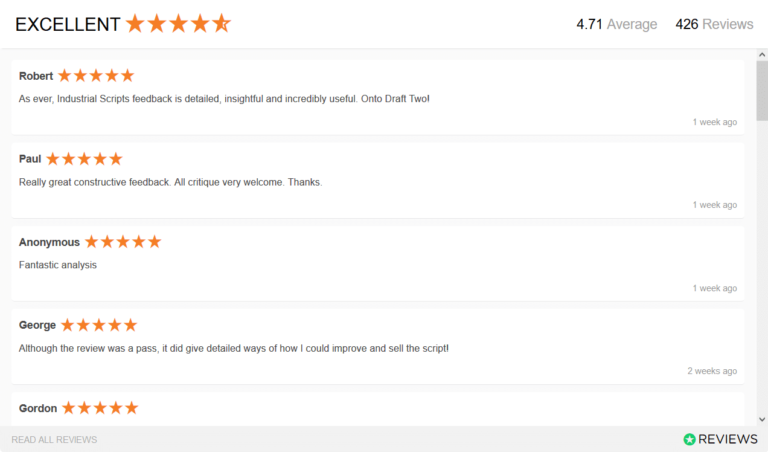Click Gordon's five-star rating
This screenshot has height=452, width=768.
pyautogui.click(x=100, y=408)
